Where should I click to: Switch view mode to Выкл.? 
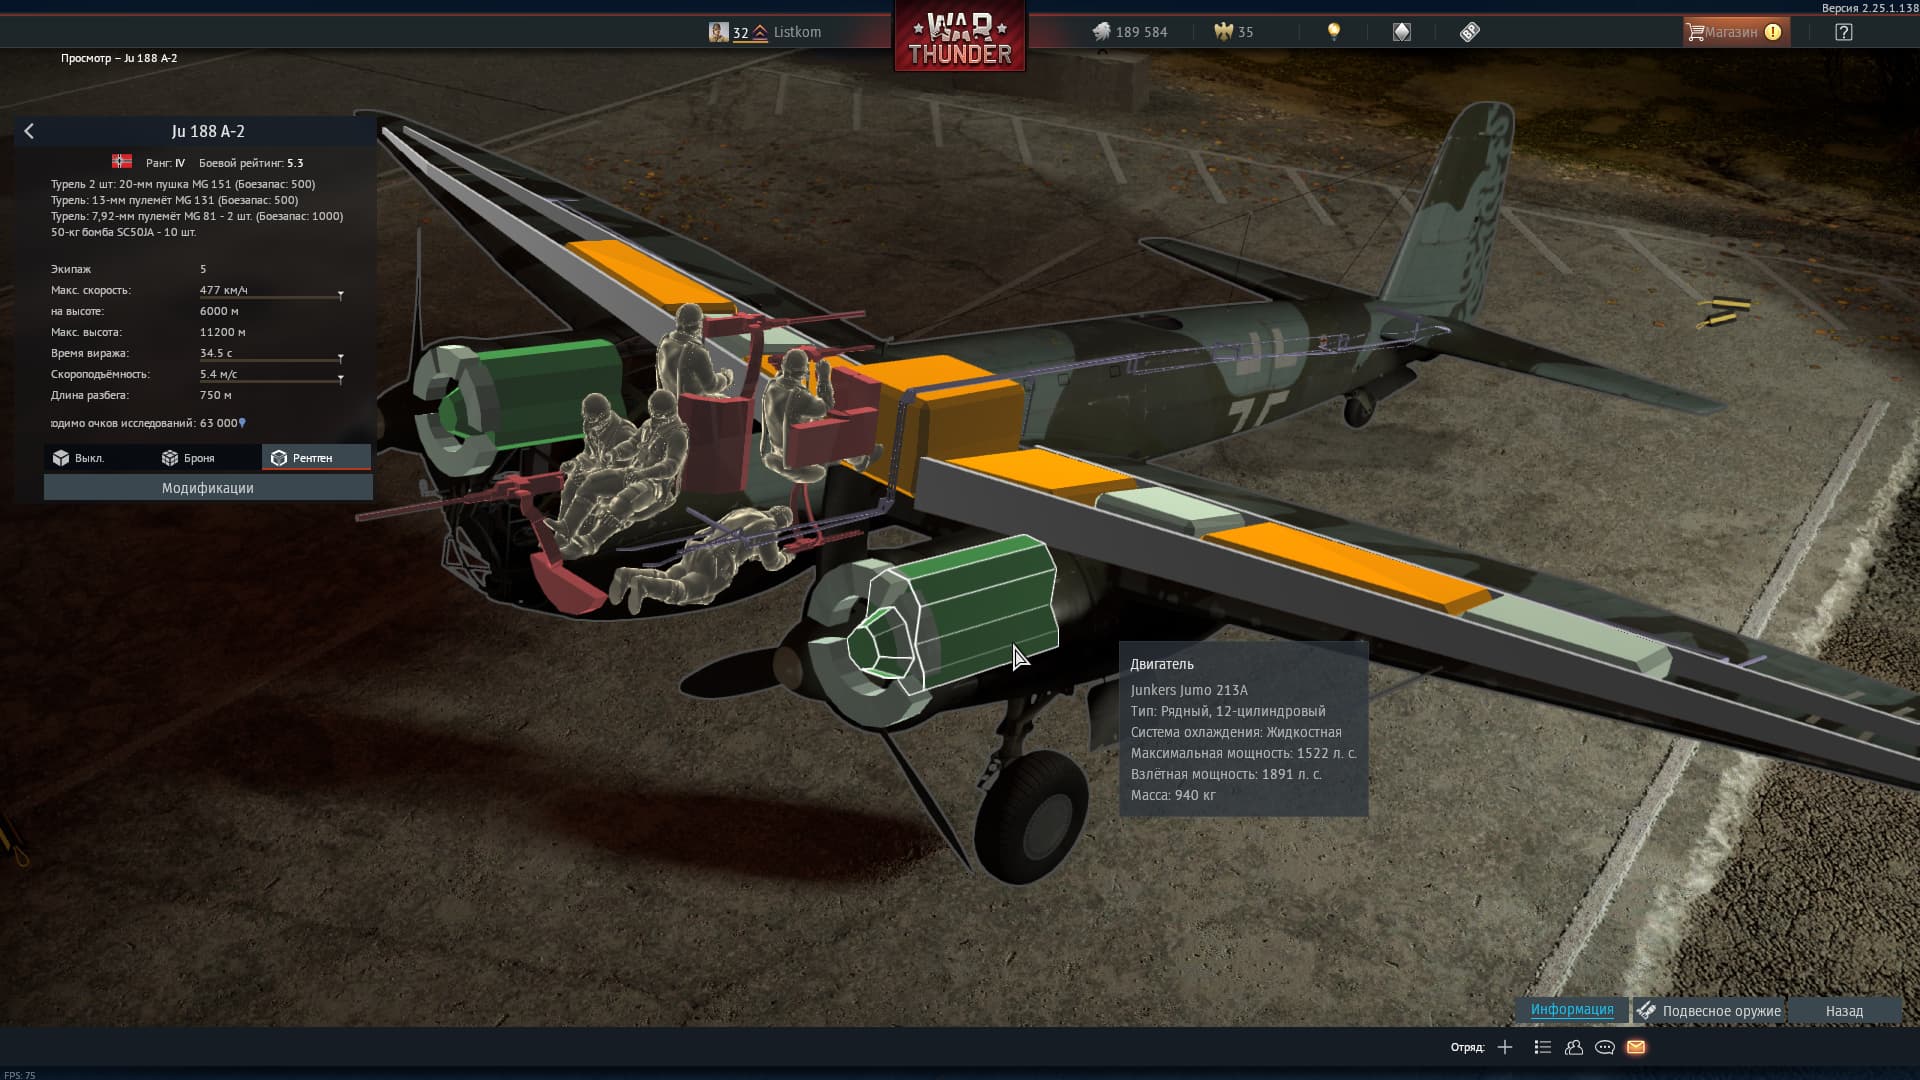tap(80, 458)
